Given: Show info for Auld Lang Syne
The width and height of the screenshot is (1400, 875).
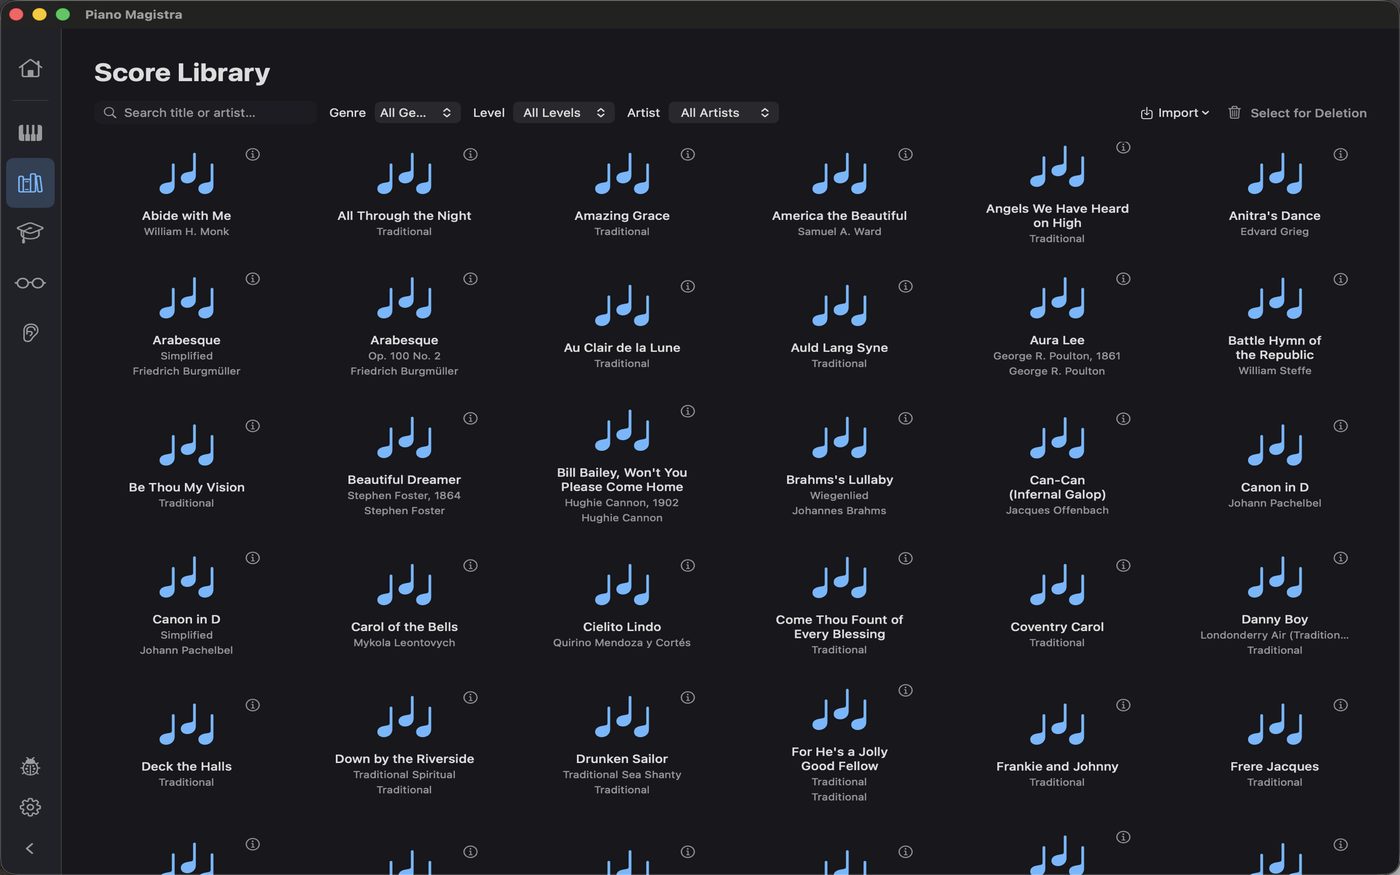Looking at the screenshot, I should pyautogui.click(x=905, y=286).
